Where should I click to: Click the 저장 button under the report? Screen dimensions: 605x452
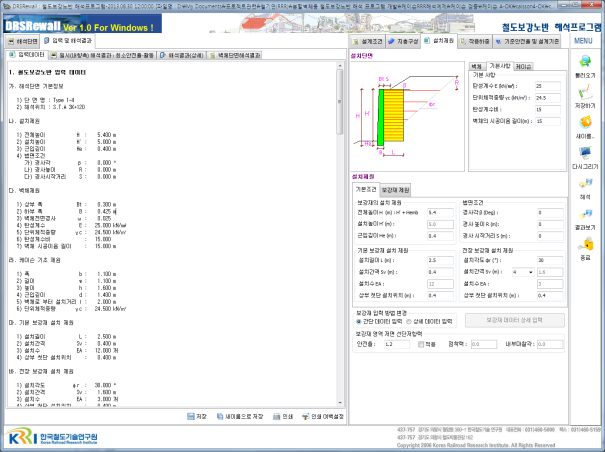(197, 416)
